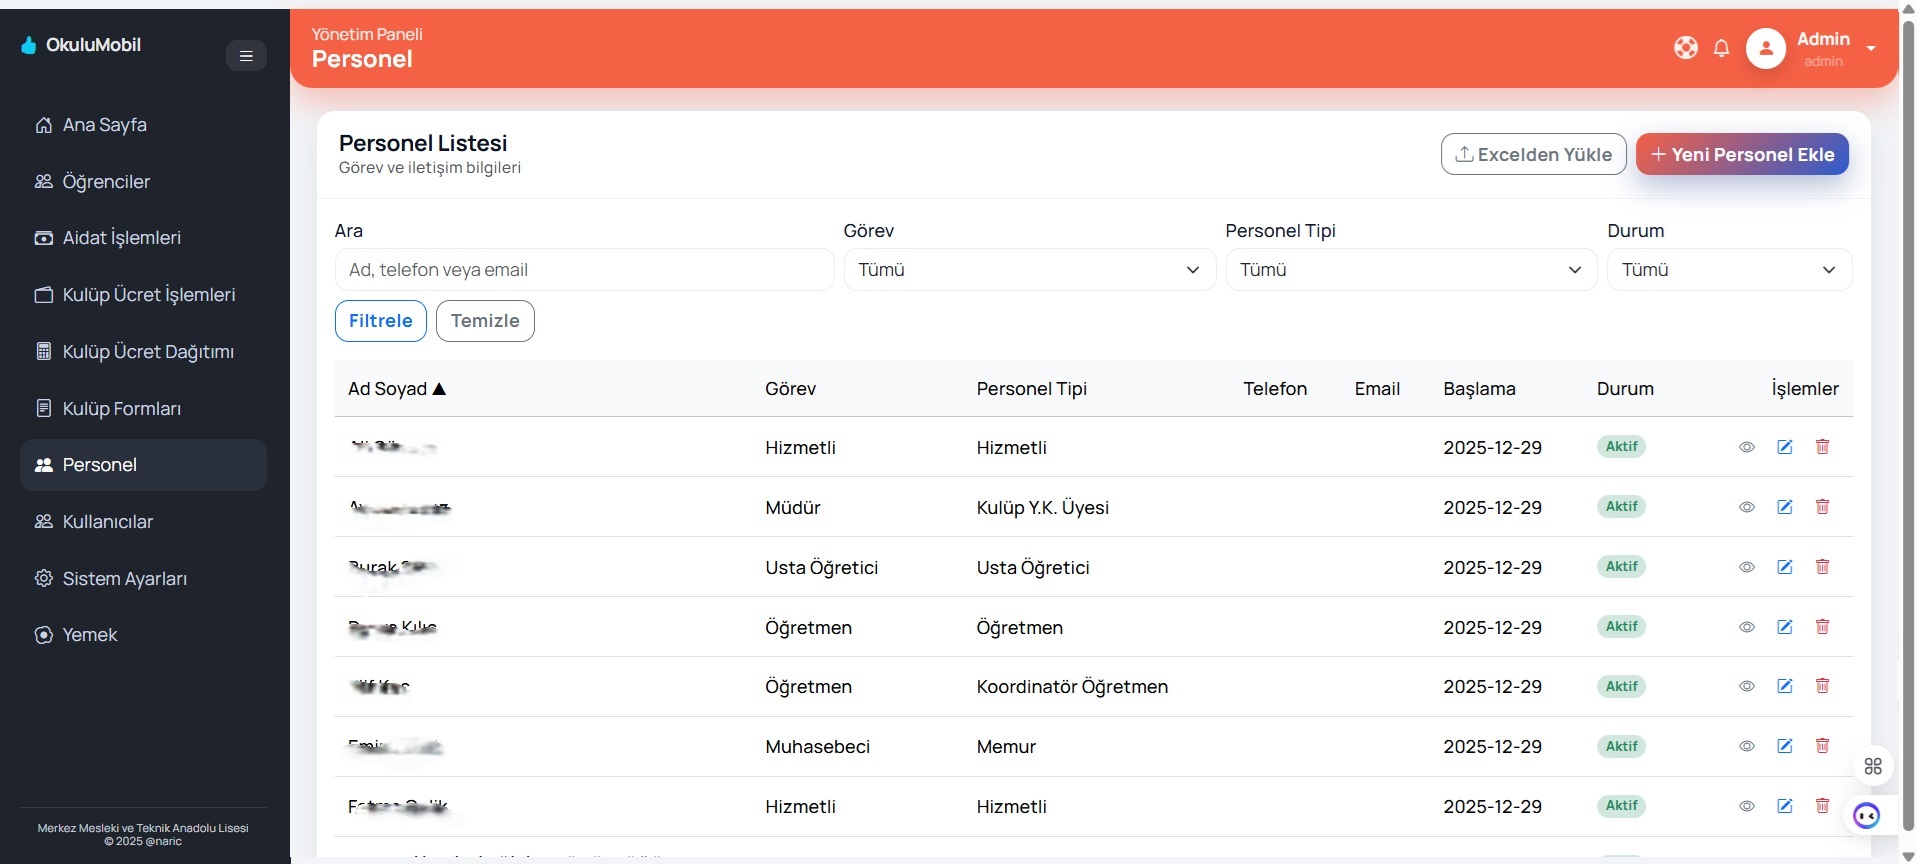
Task: Click the help lifebuoy icon in header
Action: tap(1685, 48)
